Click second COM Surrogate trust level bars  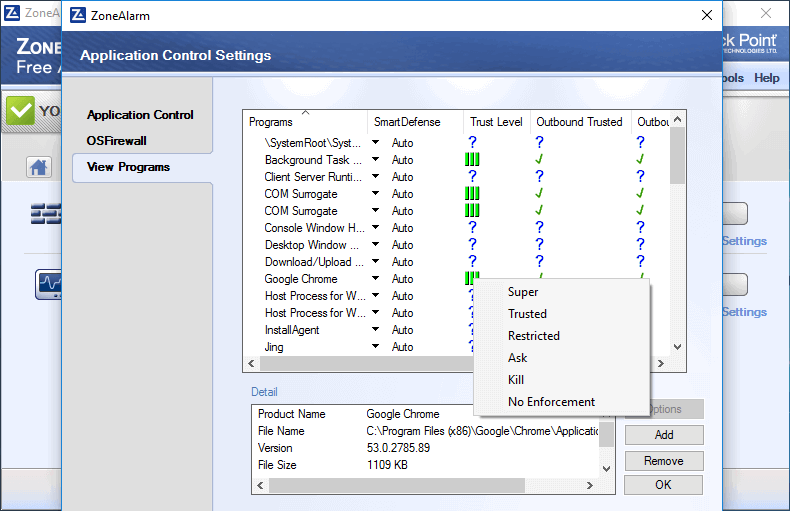pos(472,211)
